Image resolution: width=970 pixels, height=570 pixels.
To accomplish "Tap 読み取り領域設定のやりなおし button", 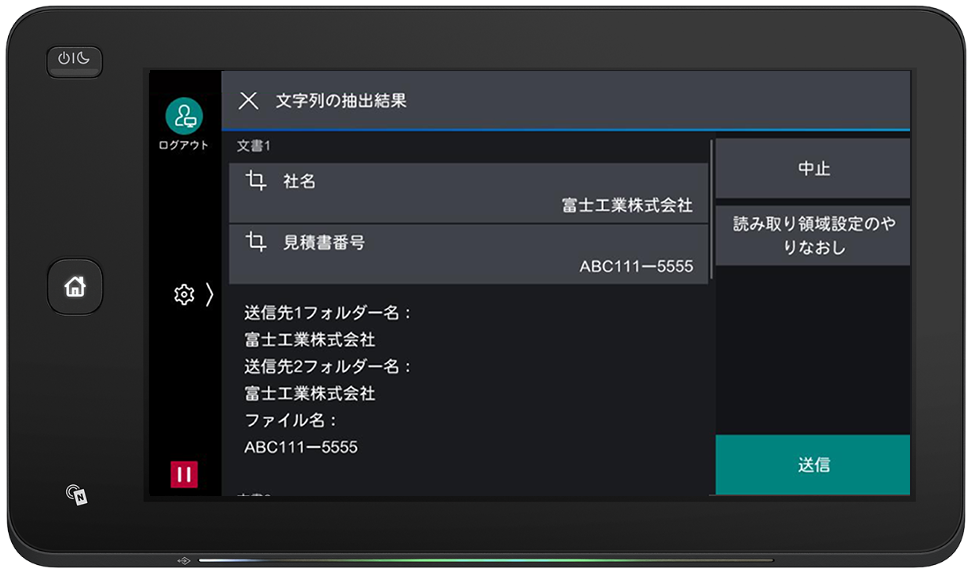I will click(812, 236).
